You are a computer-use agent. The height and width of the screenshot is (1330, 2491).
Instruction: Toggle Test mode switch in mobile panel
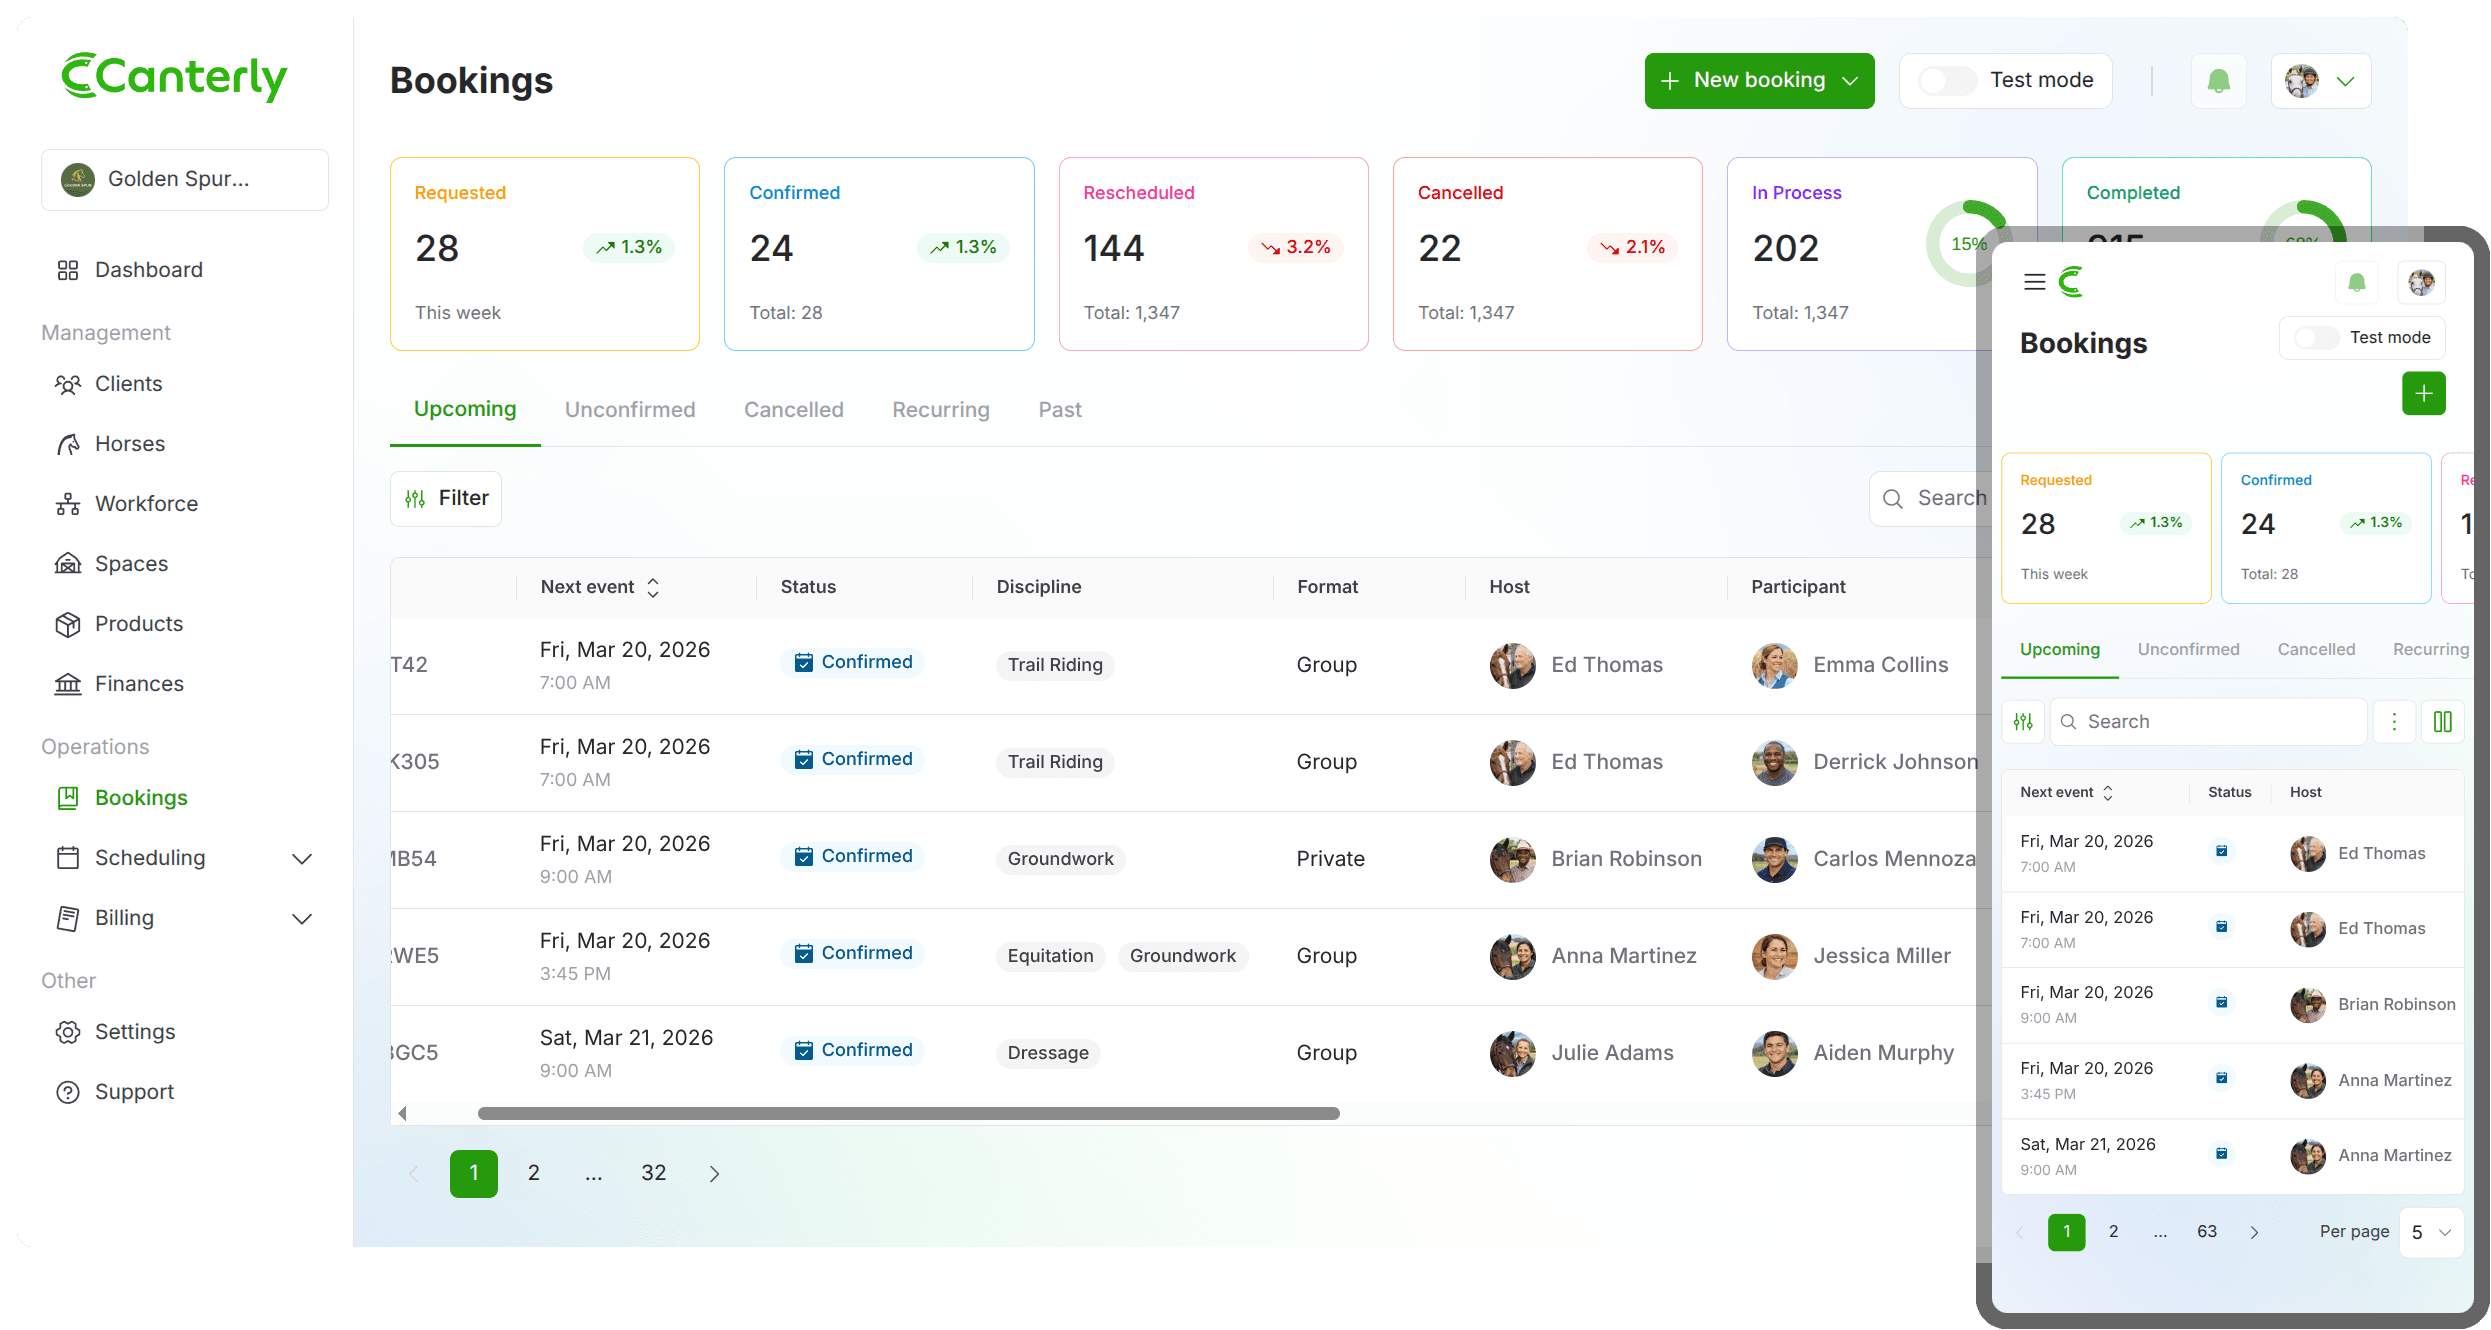(x=2317, y=338)
